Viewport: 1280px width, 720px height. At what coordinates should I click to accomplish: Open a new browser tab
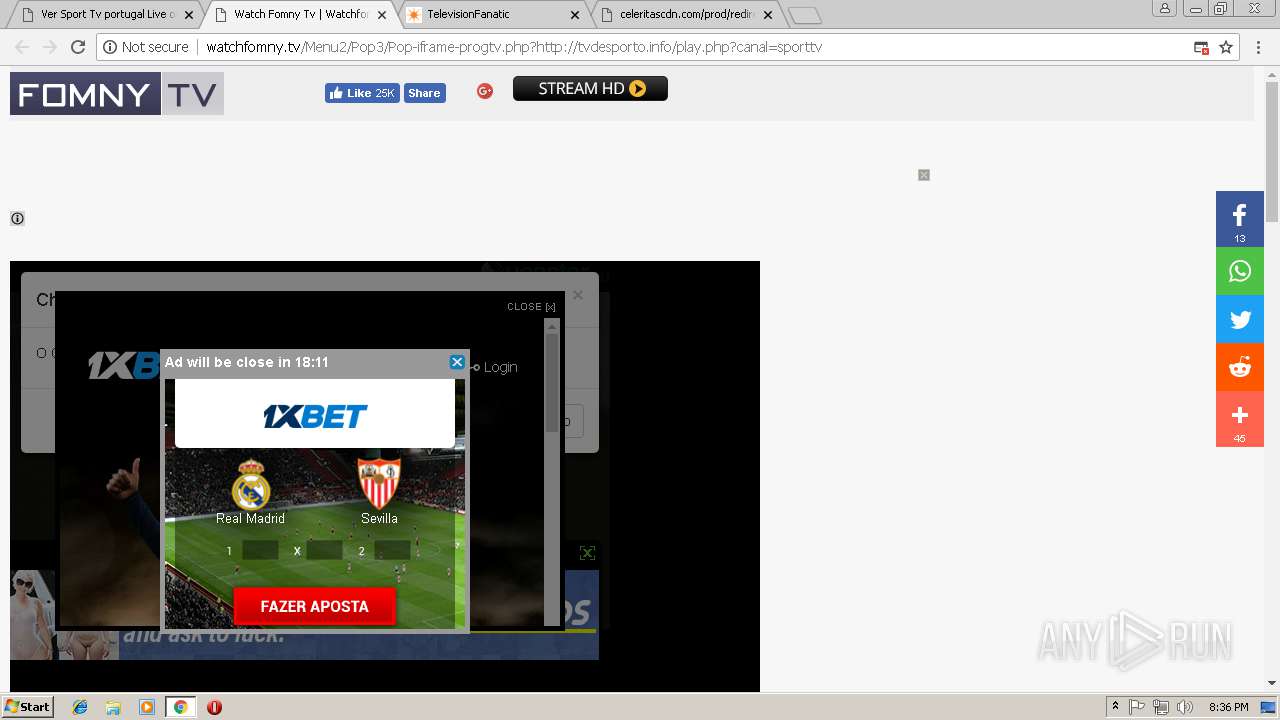pyautogui.click(x=805, y=15)
